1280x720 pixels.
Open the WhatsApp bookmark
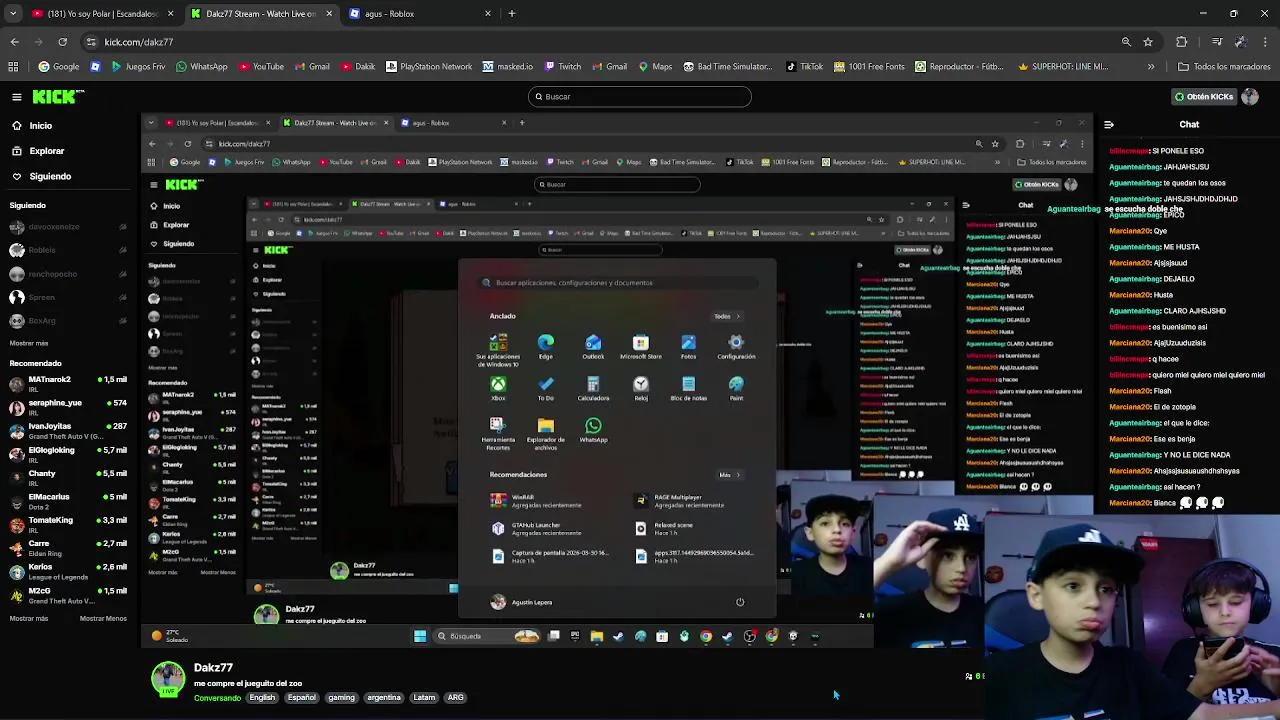tap(201, 67)
